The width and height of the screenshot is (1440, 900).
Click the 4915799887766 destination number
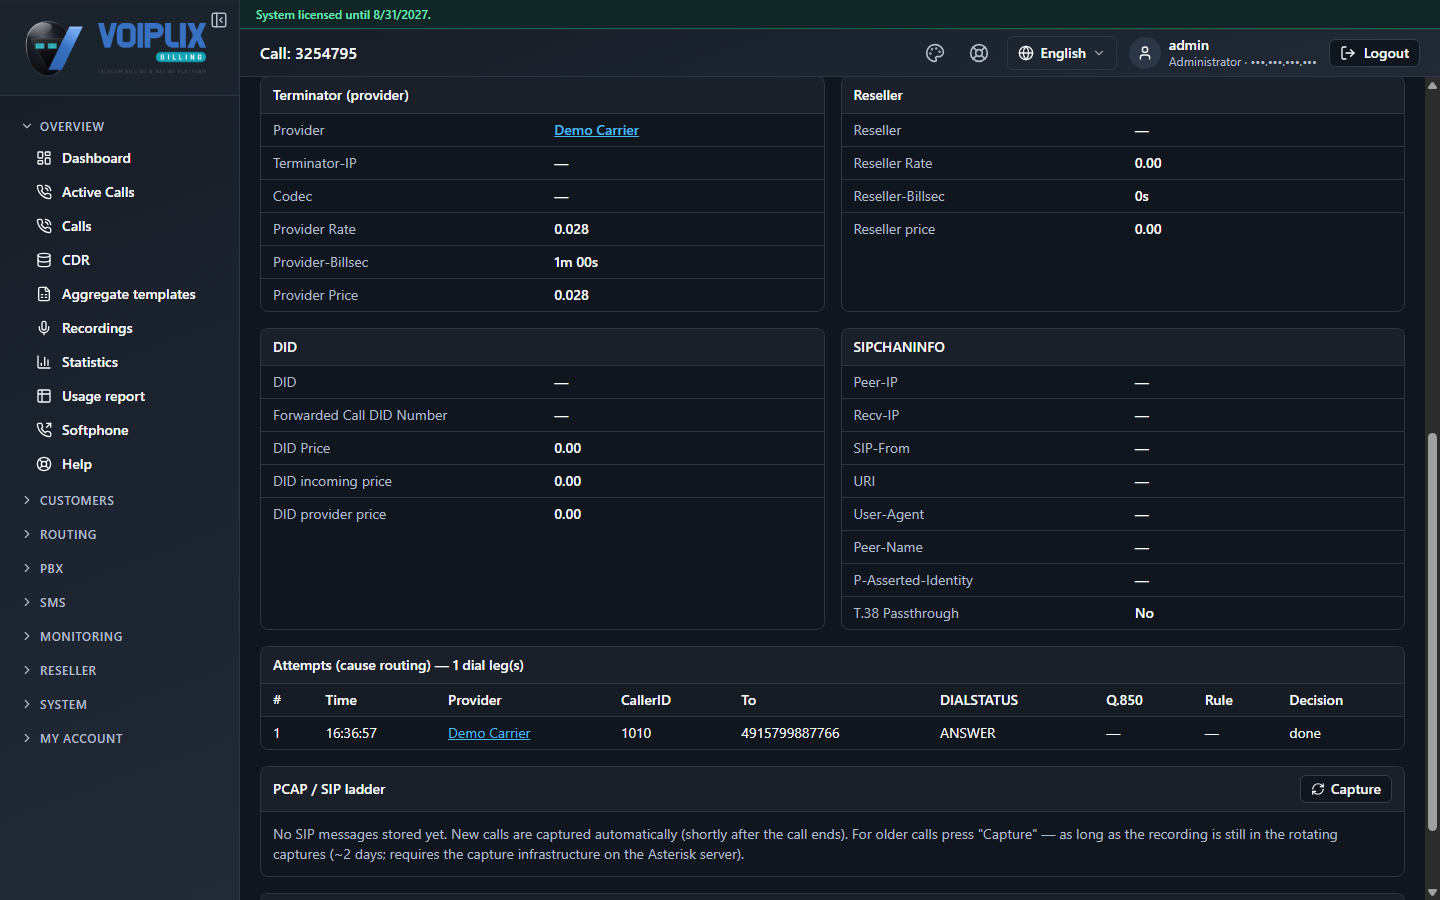(790, 733)
